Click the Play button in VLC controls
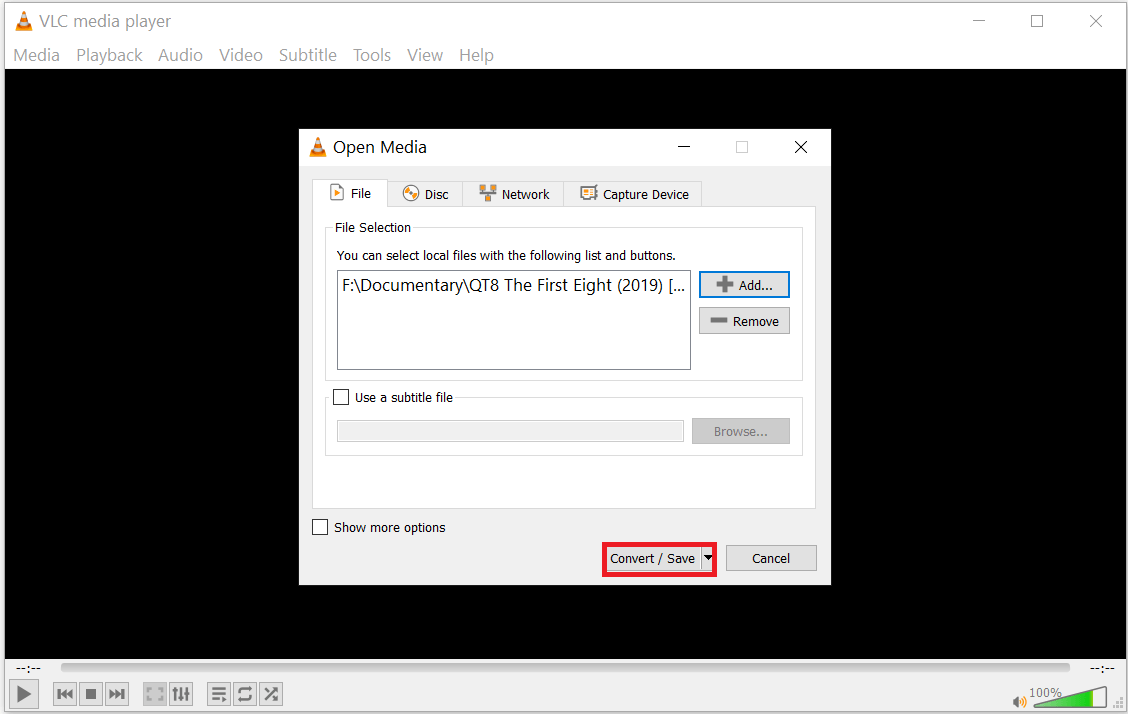 pyautogui.click(x=23, y=694)
